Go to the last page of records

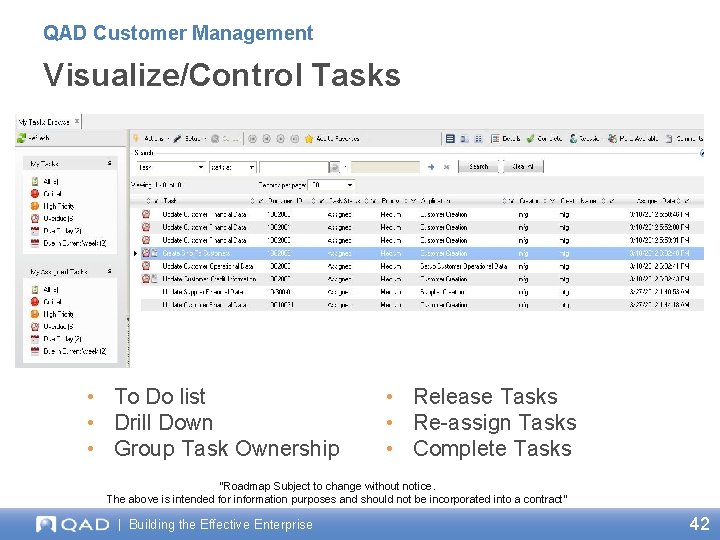coord(295,139)
